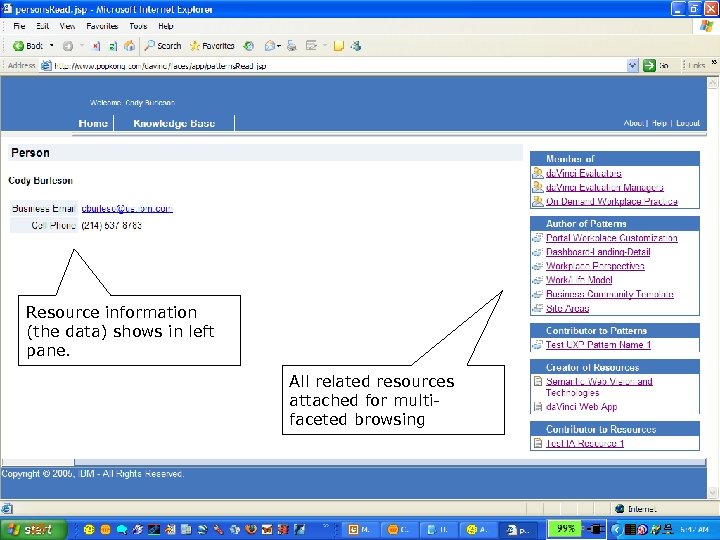Open the Tools menu
The width and height of the screenshot is (720, 540).
point(138,26)
